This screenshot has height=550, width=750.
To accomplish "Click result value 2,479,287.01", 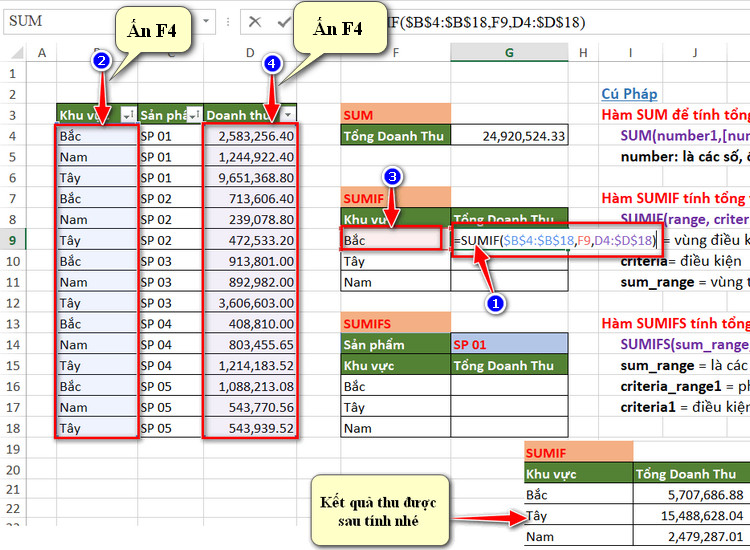I will [691, 537].
